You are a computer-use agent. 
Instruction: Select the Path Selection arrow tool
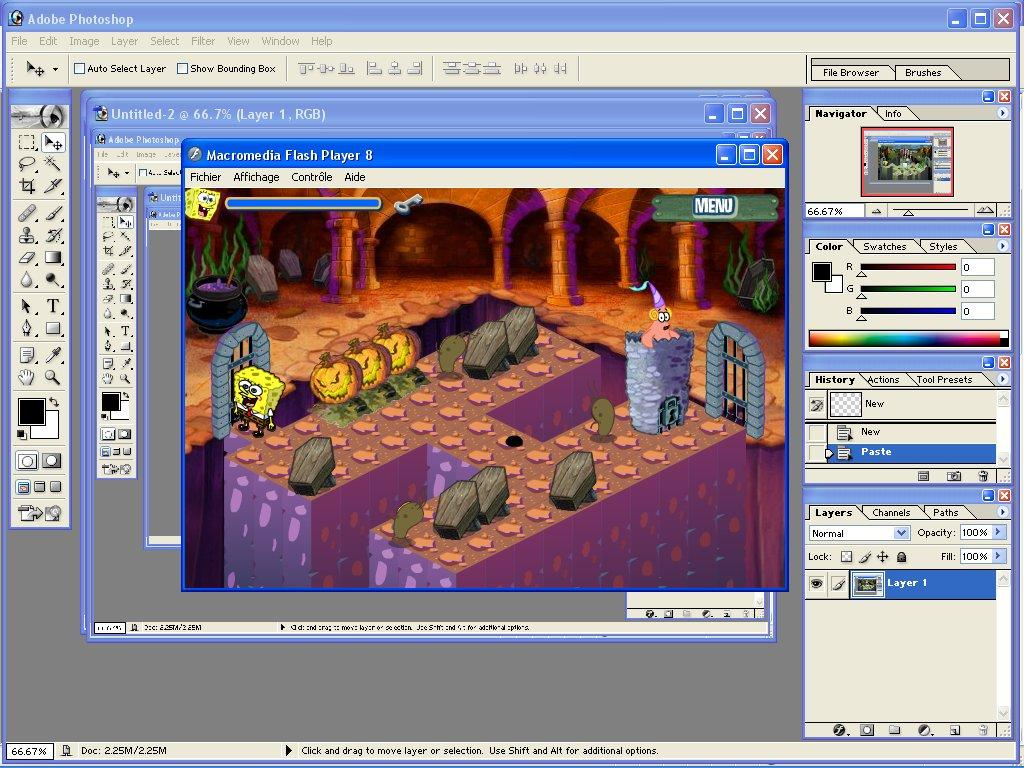coord(27,306)
